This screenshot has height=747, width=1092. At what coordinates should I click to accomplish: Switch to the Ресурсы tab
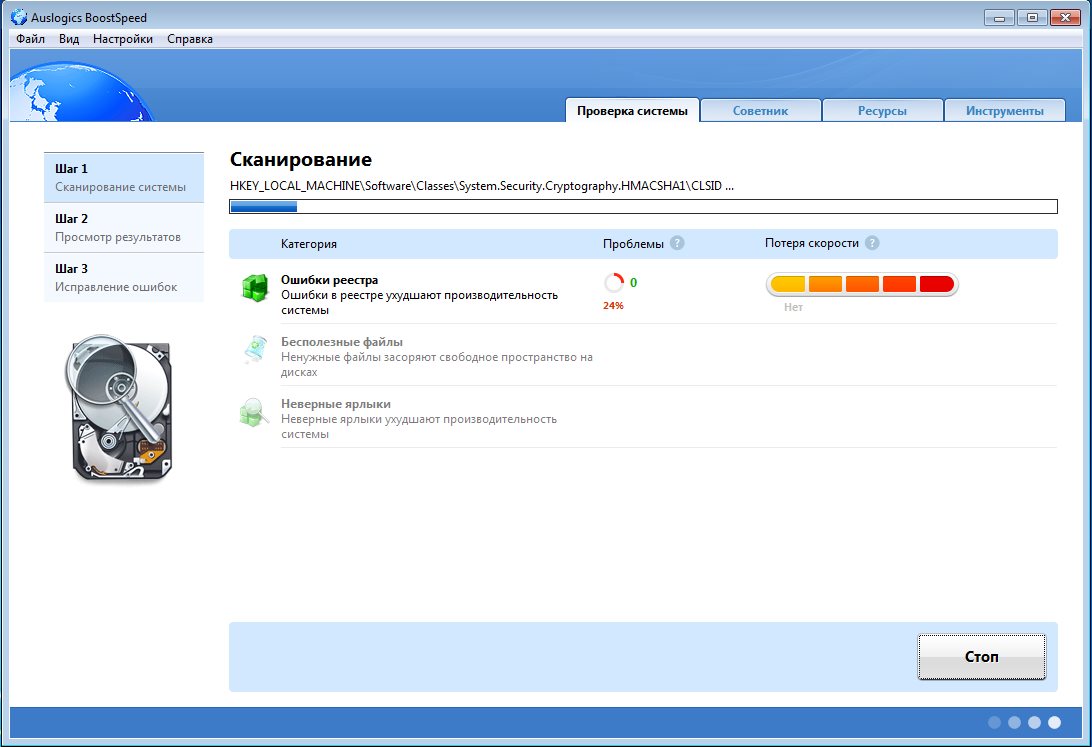pyautogui.click(x=882, y=111)
